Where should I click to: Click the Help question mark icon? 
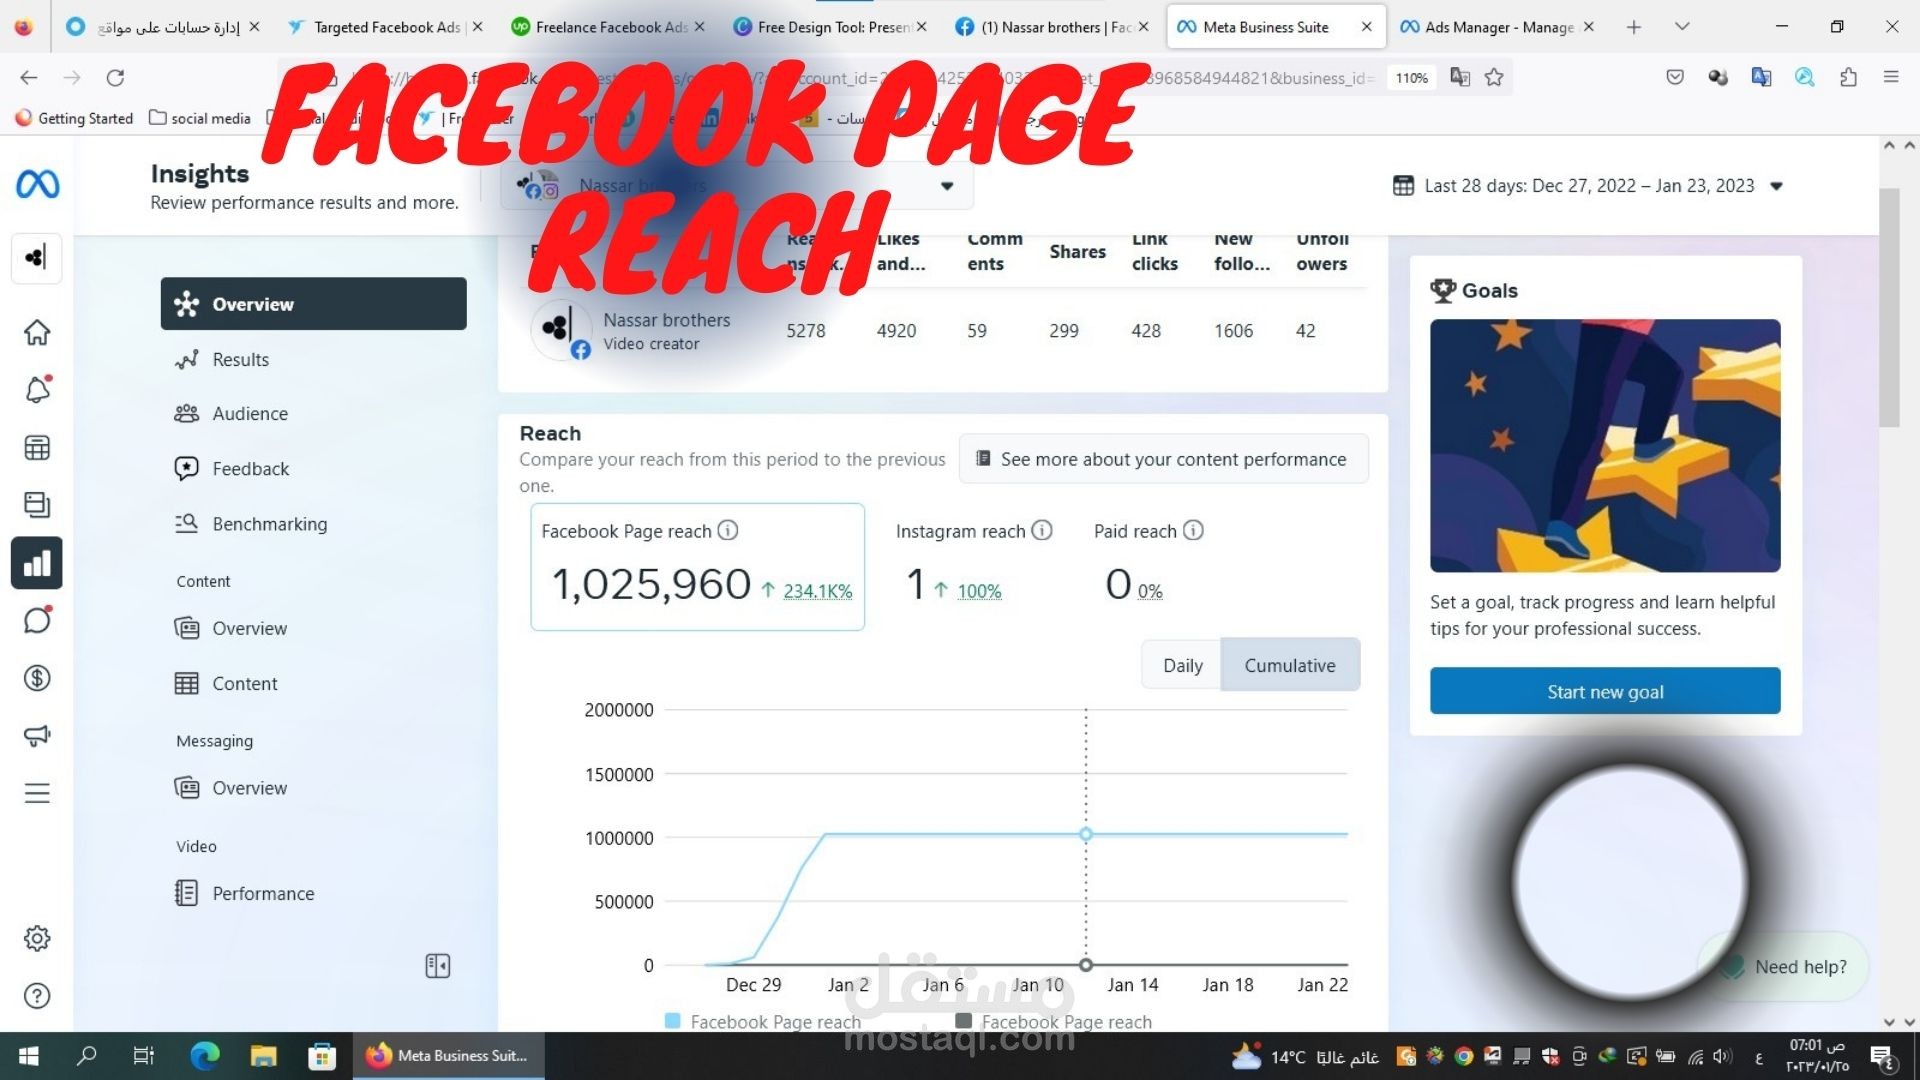37,996
